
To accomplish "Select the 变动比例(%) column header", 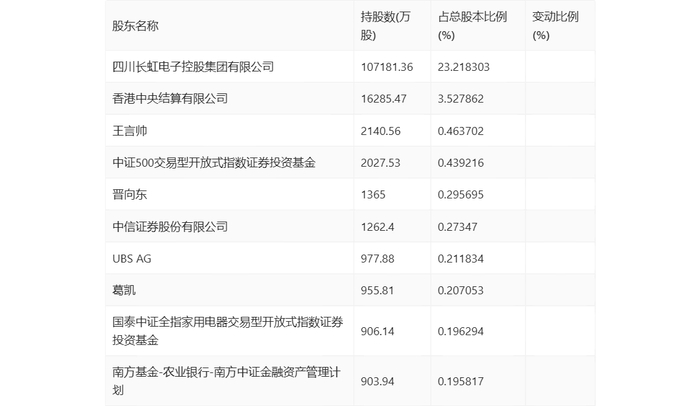I will 555,26.
